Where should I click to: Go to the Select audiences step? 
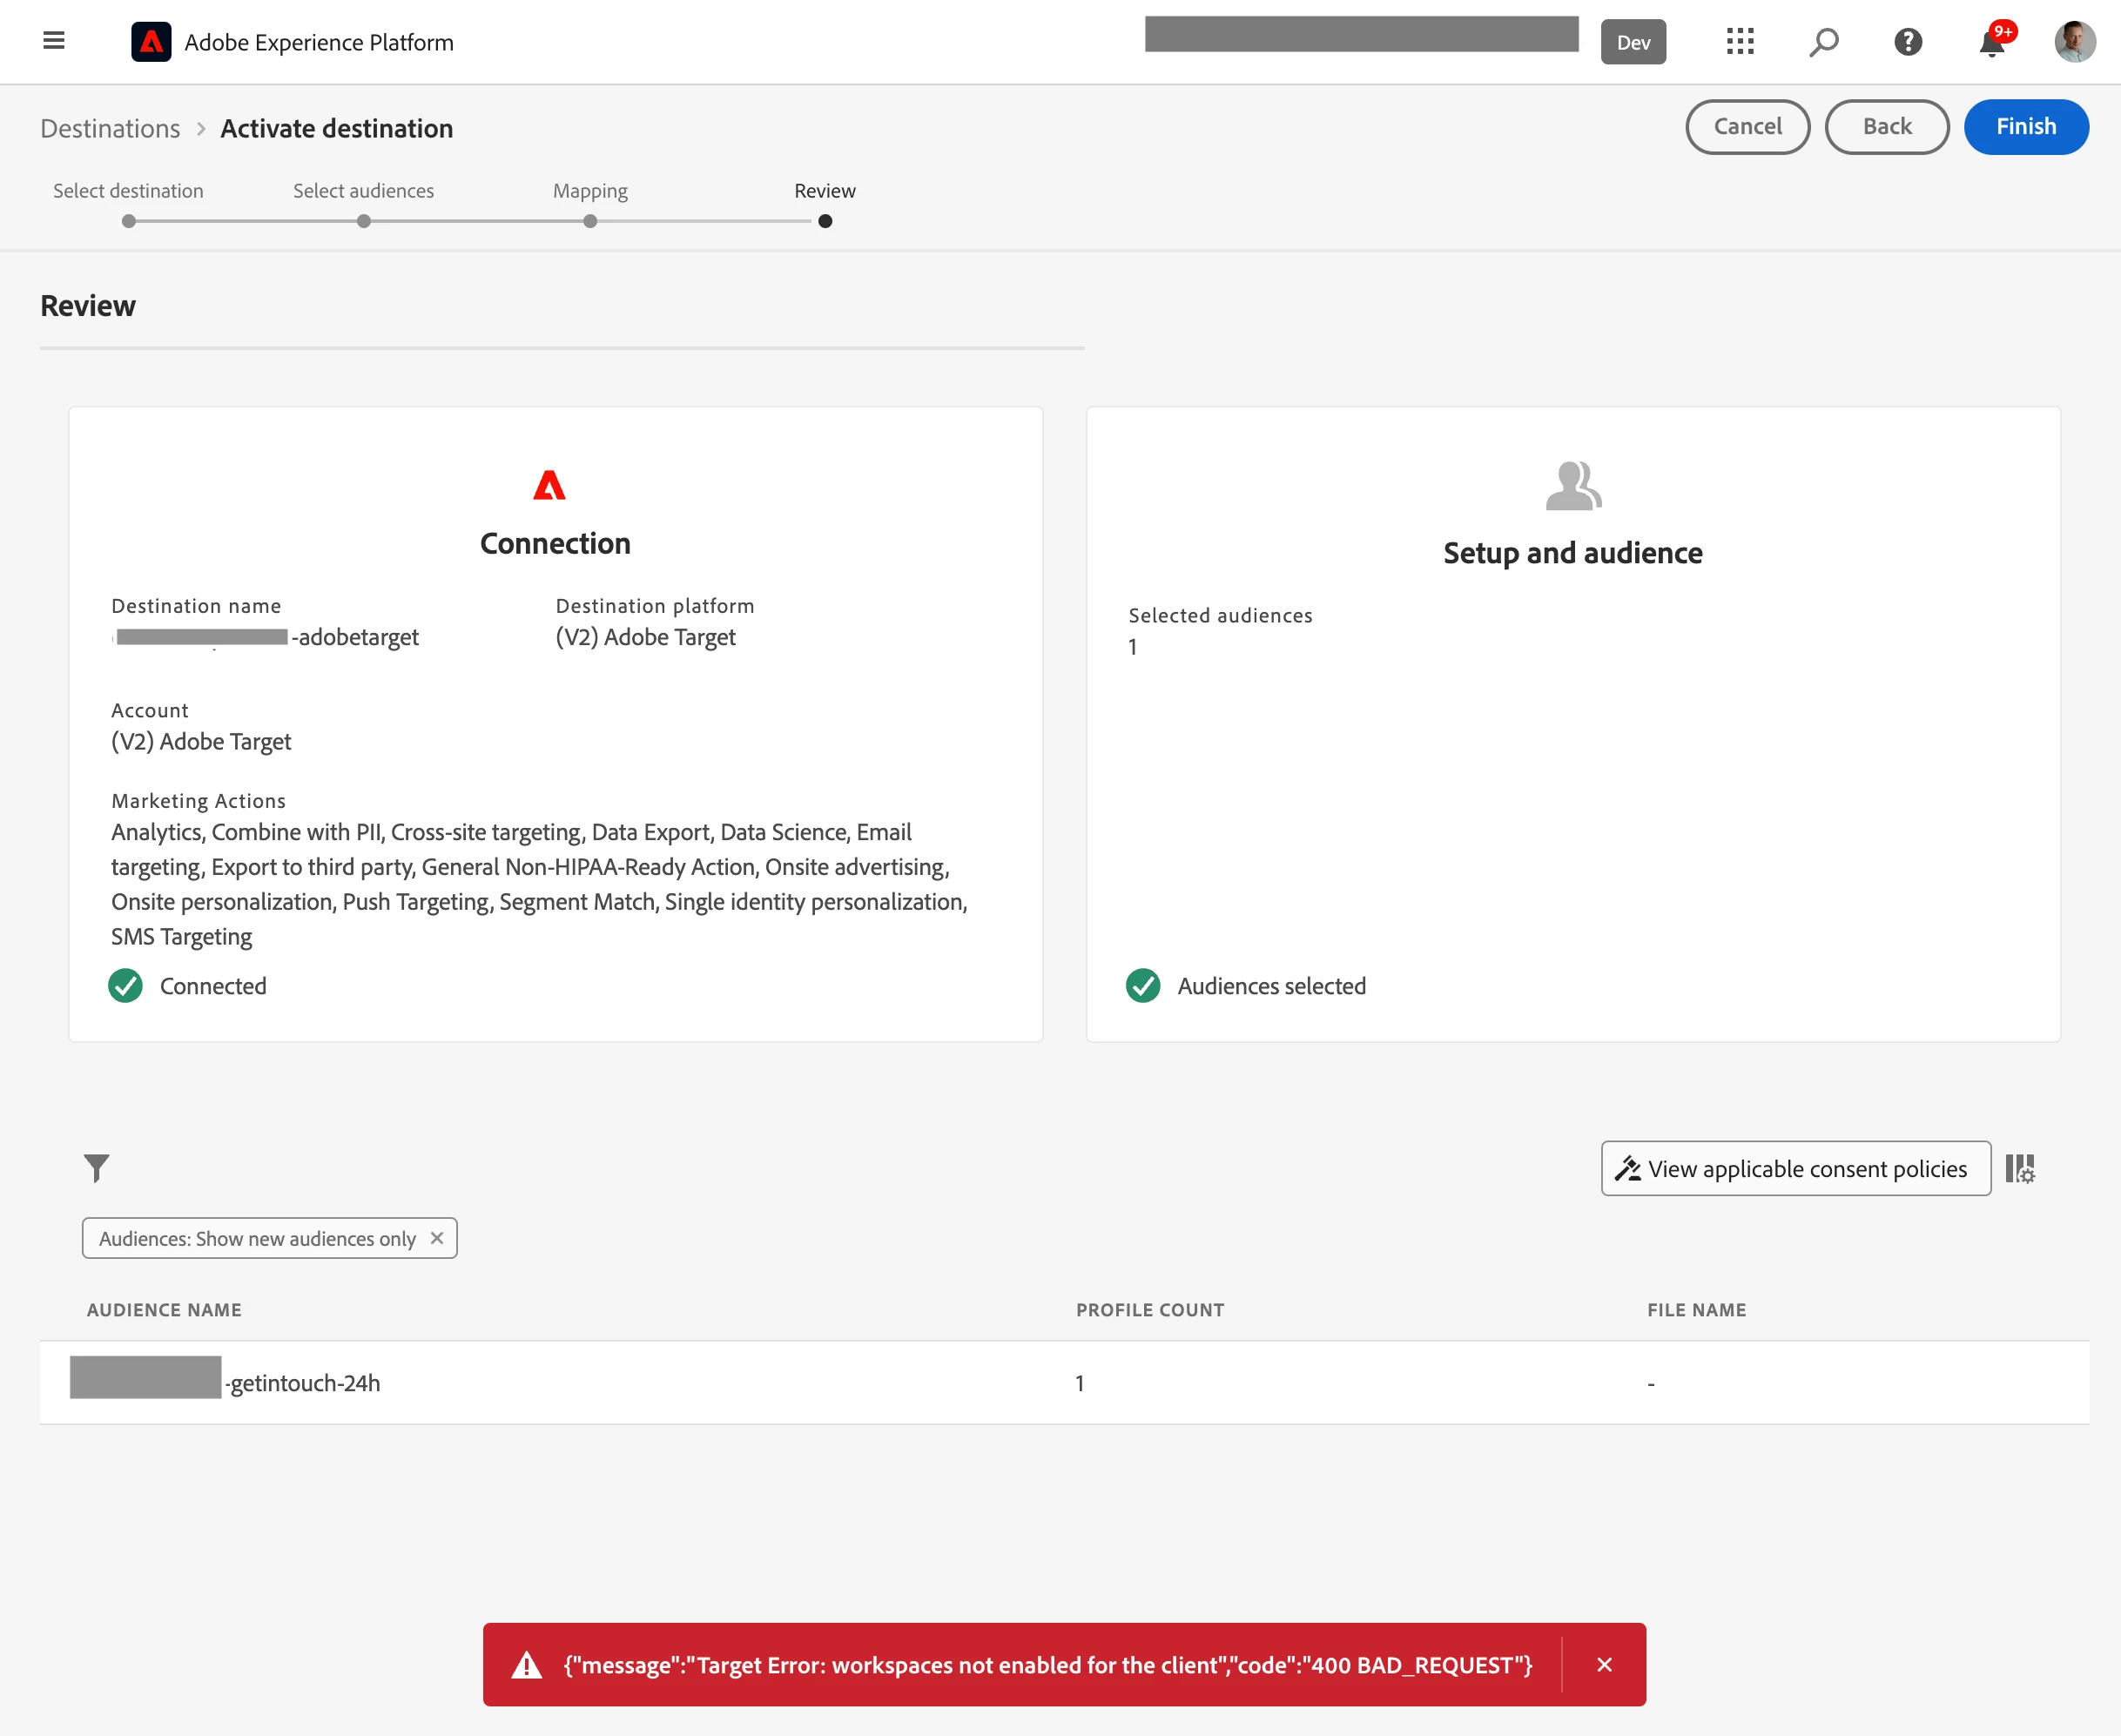click(364, 221)
